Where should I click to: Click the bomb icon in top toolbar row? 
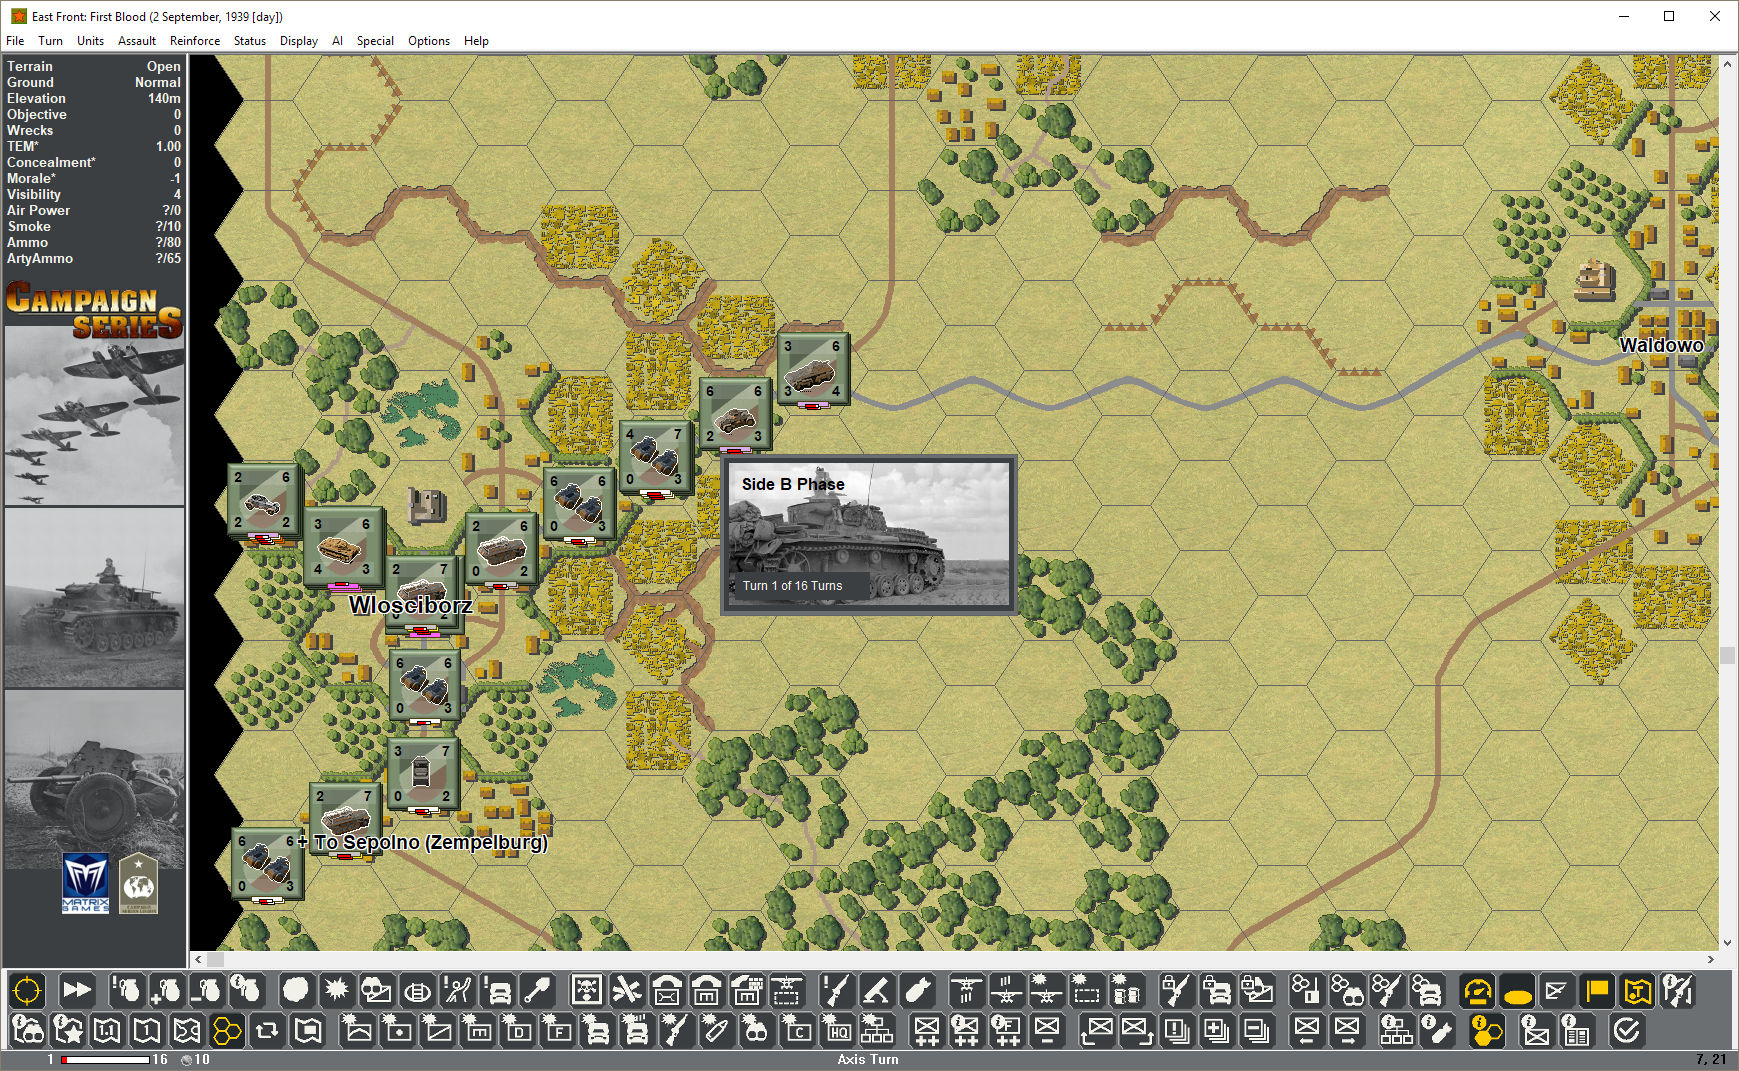[x=917, y=991]
